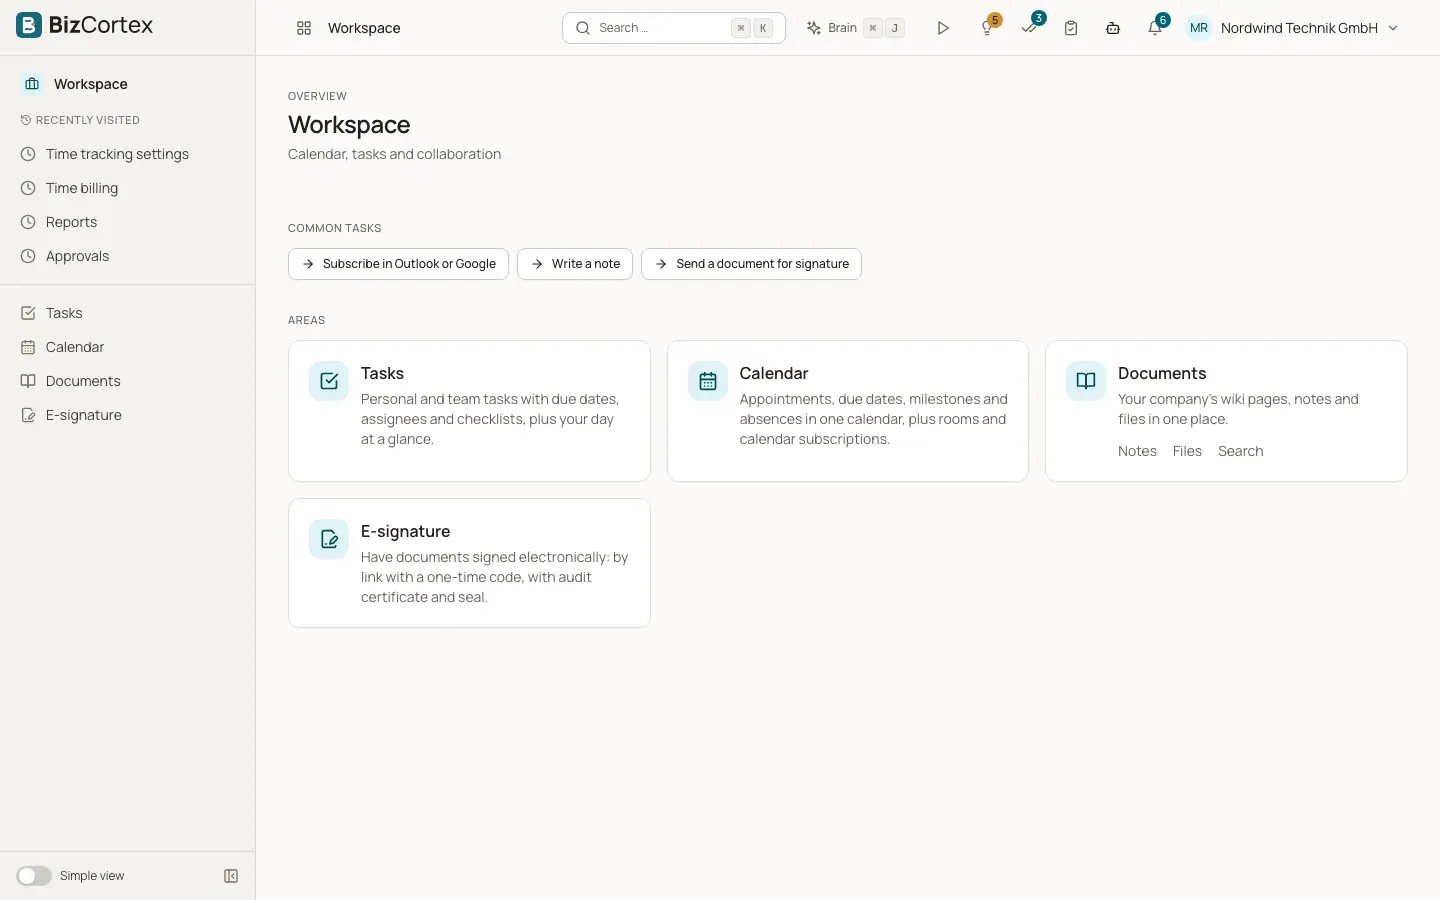This screenshot has height=900, width=1440.
Task: Expand the Nordwind Technik GmbH dropdown chevron
Action: point(1393,28)
